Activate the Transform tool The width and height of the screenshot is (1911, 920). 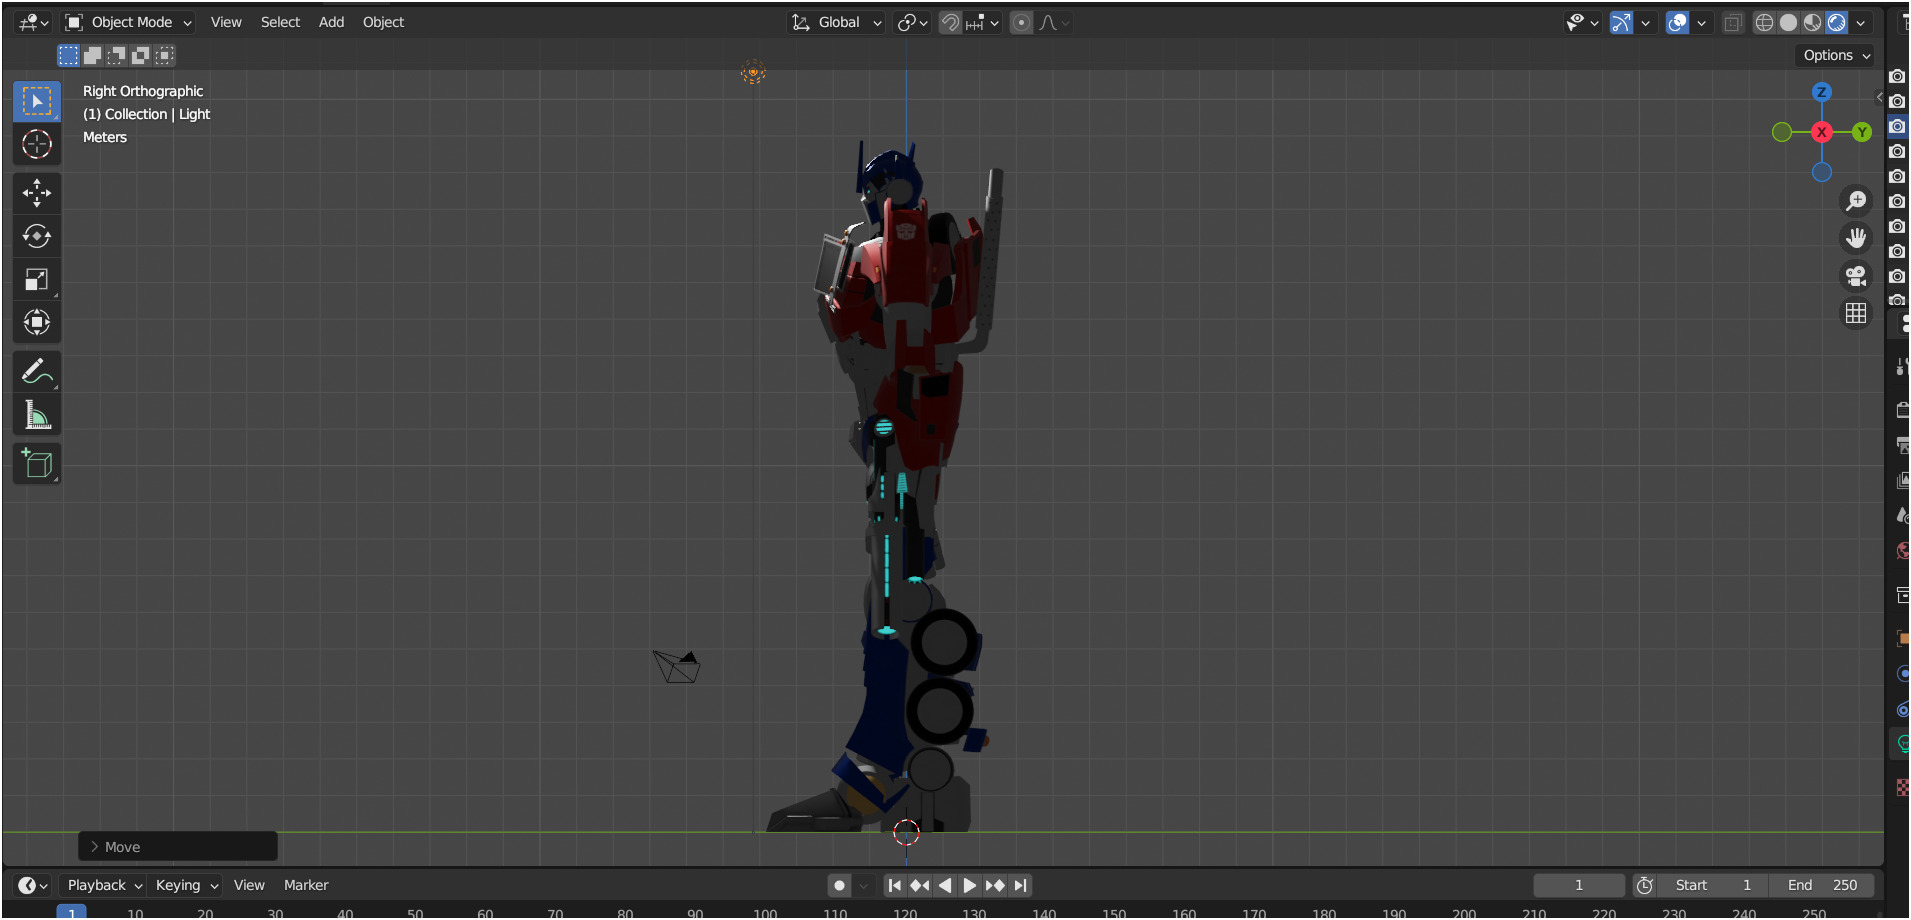pos(37,322)
